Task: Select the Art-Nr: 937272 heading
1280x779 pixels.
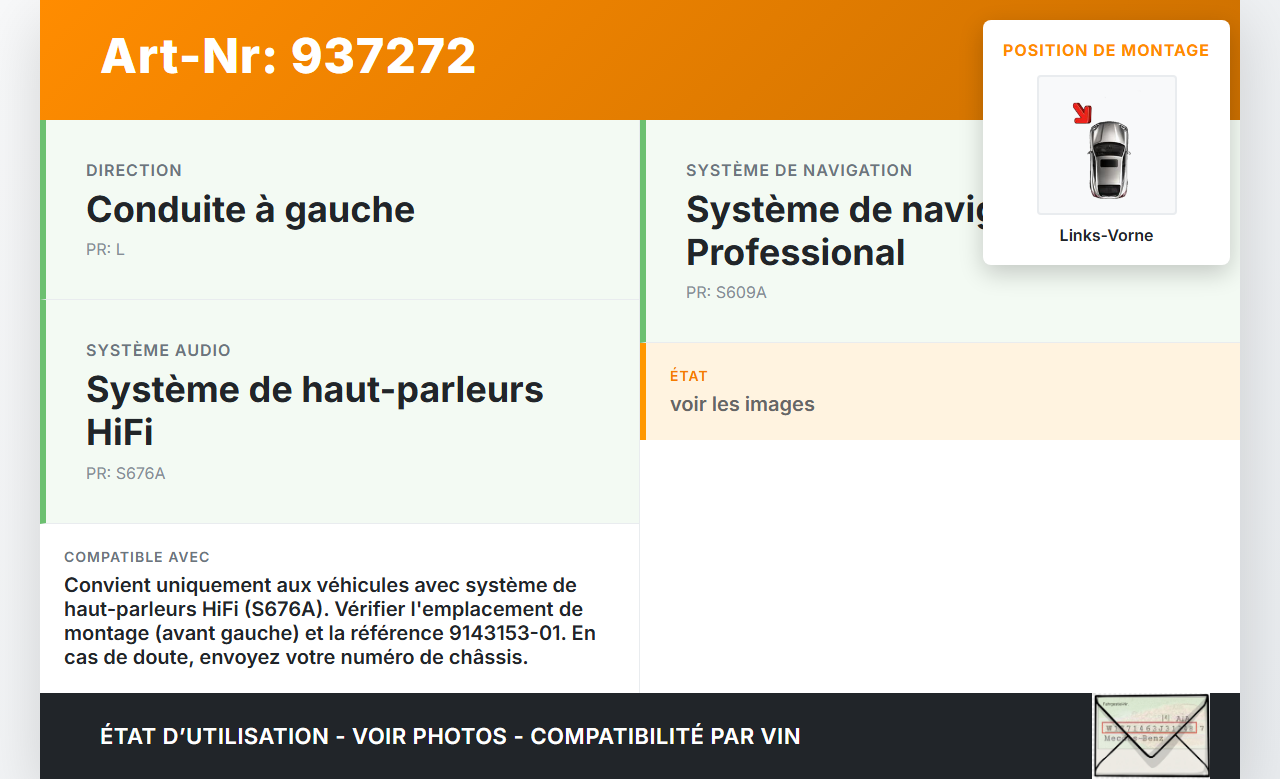Action: [288, 56]
